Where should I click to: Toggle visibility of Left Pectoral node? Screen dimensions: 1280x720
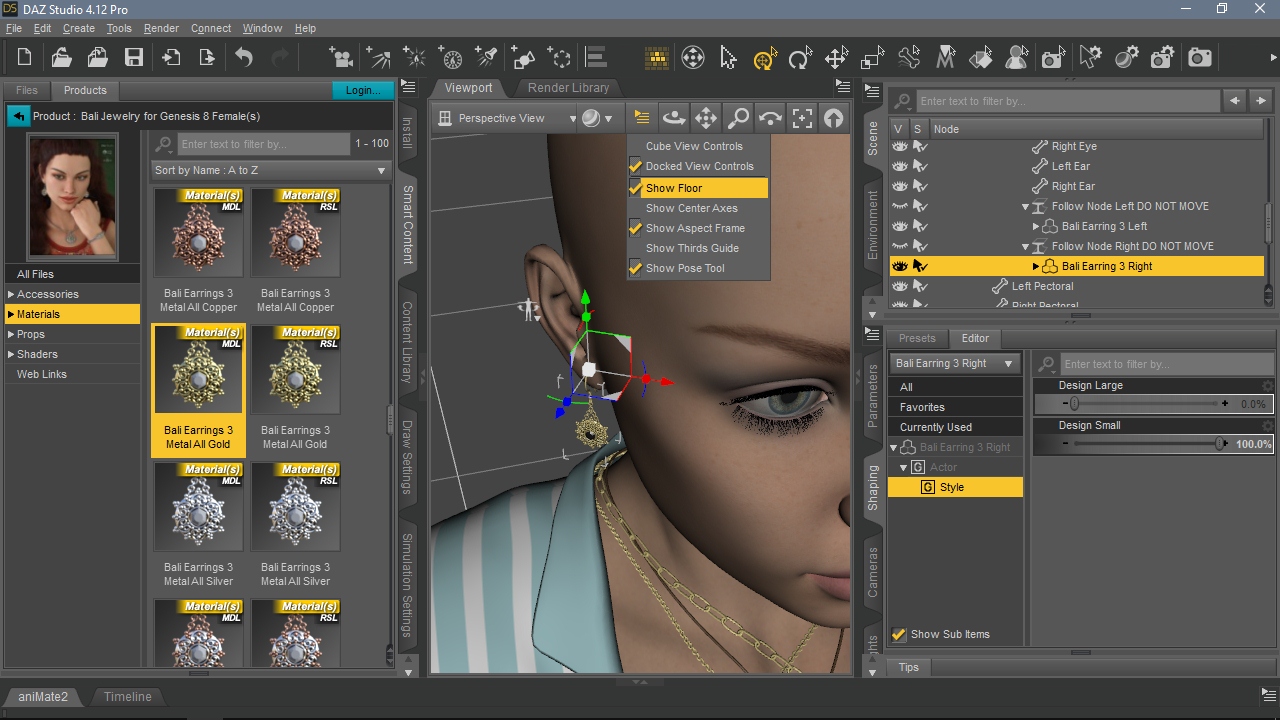899,286
